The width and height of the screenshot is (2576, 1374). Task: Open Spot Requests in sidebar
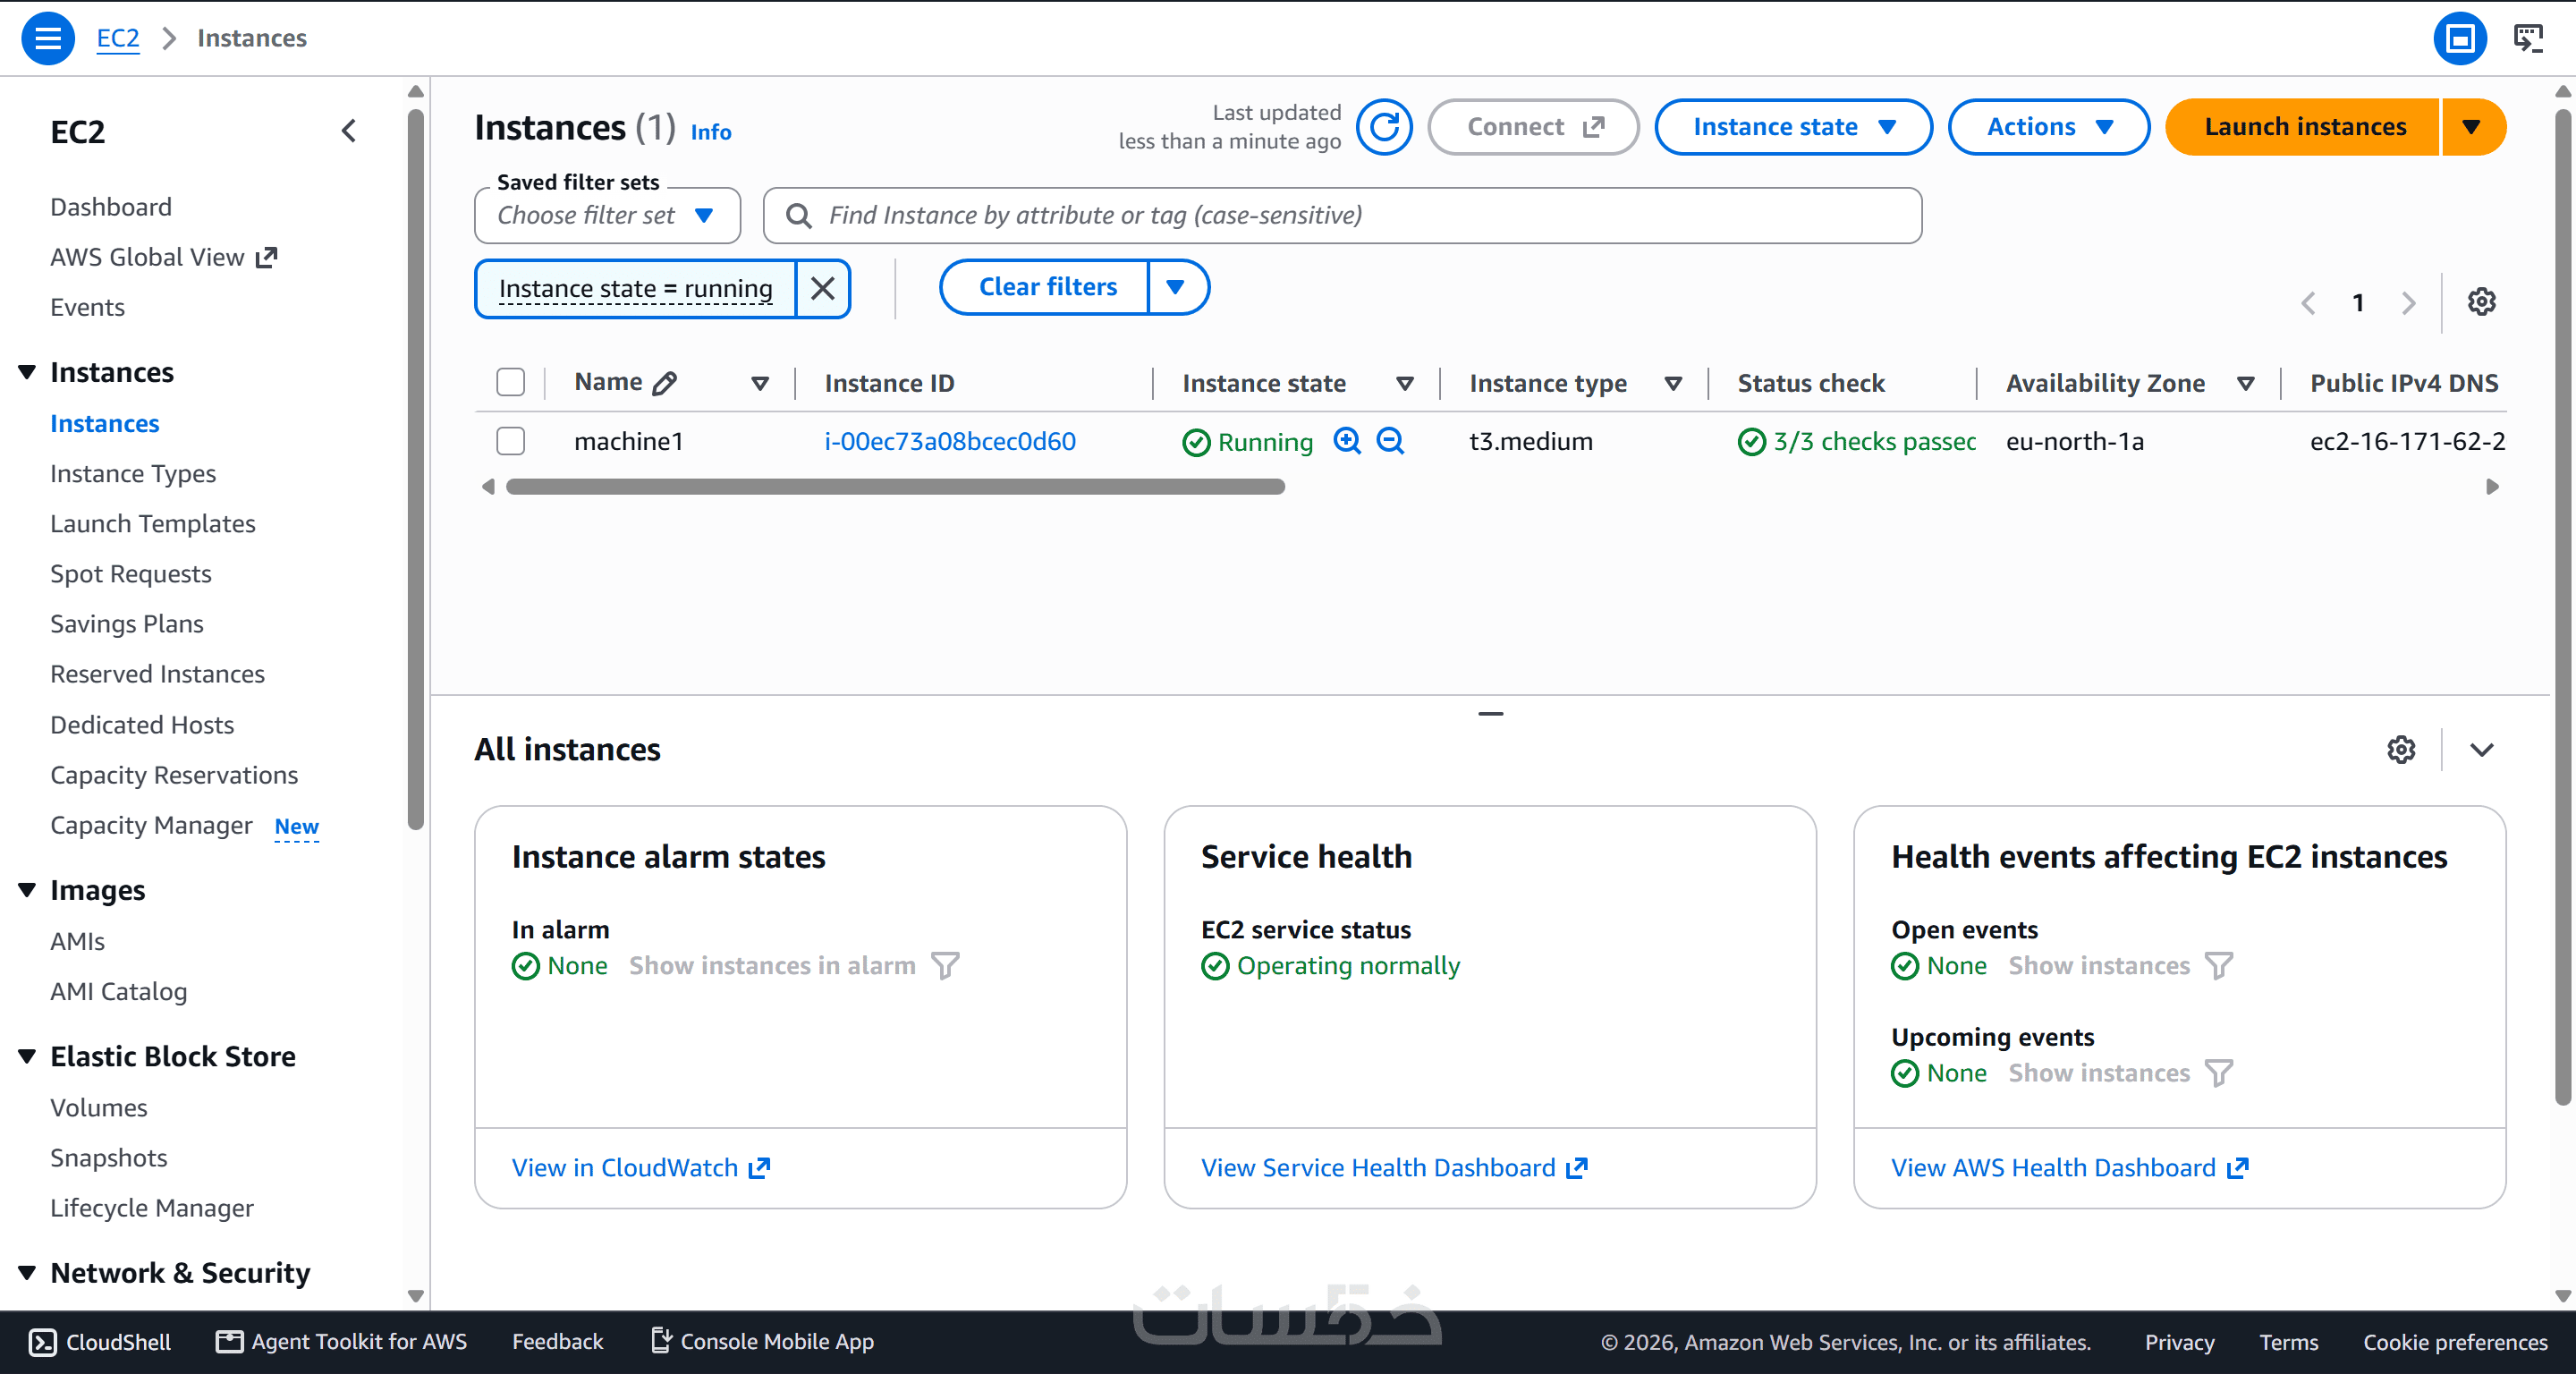pos(131,573)
